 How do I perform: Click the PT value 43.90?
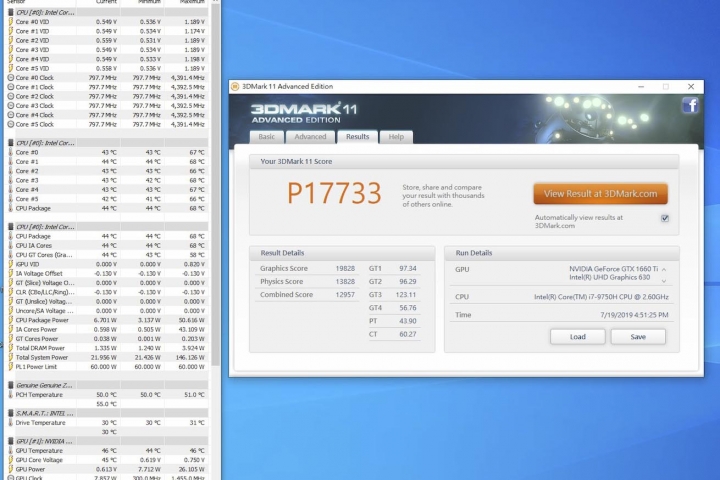[x=407, y=321]
